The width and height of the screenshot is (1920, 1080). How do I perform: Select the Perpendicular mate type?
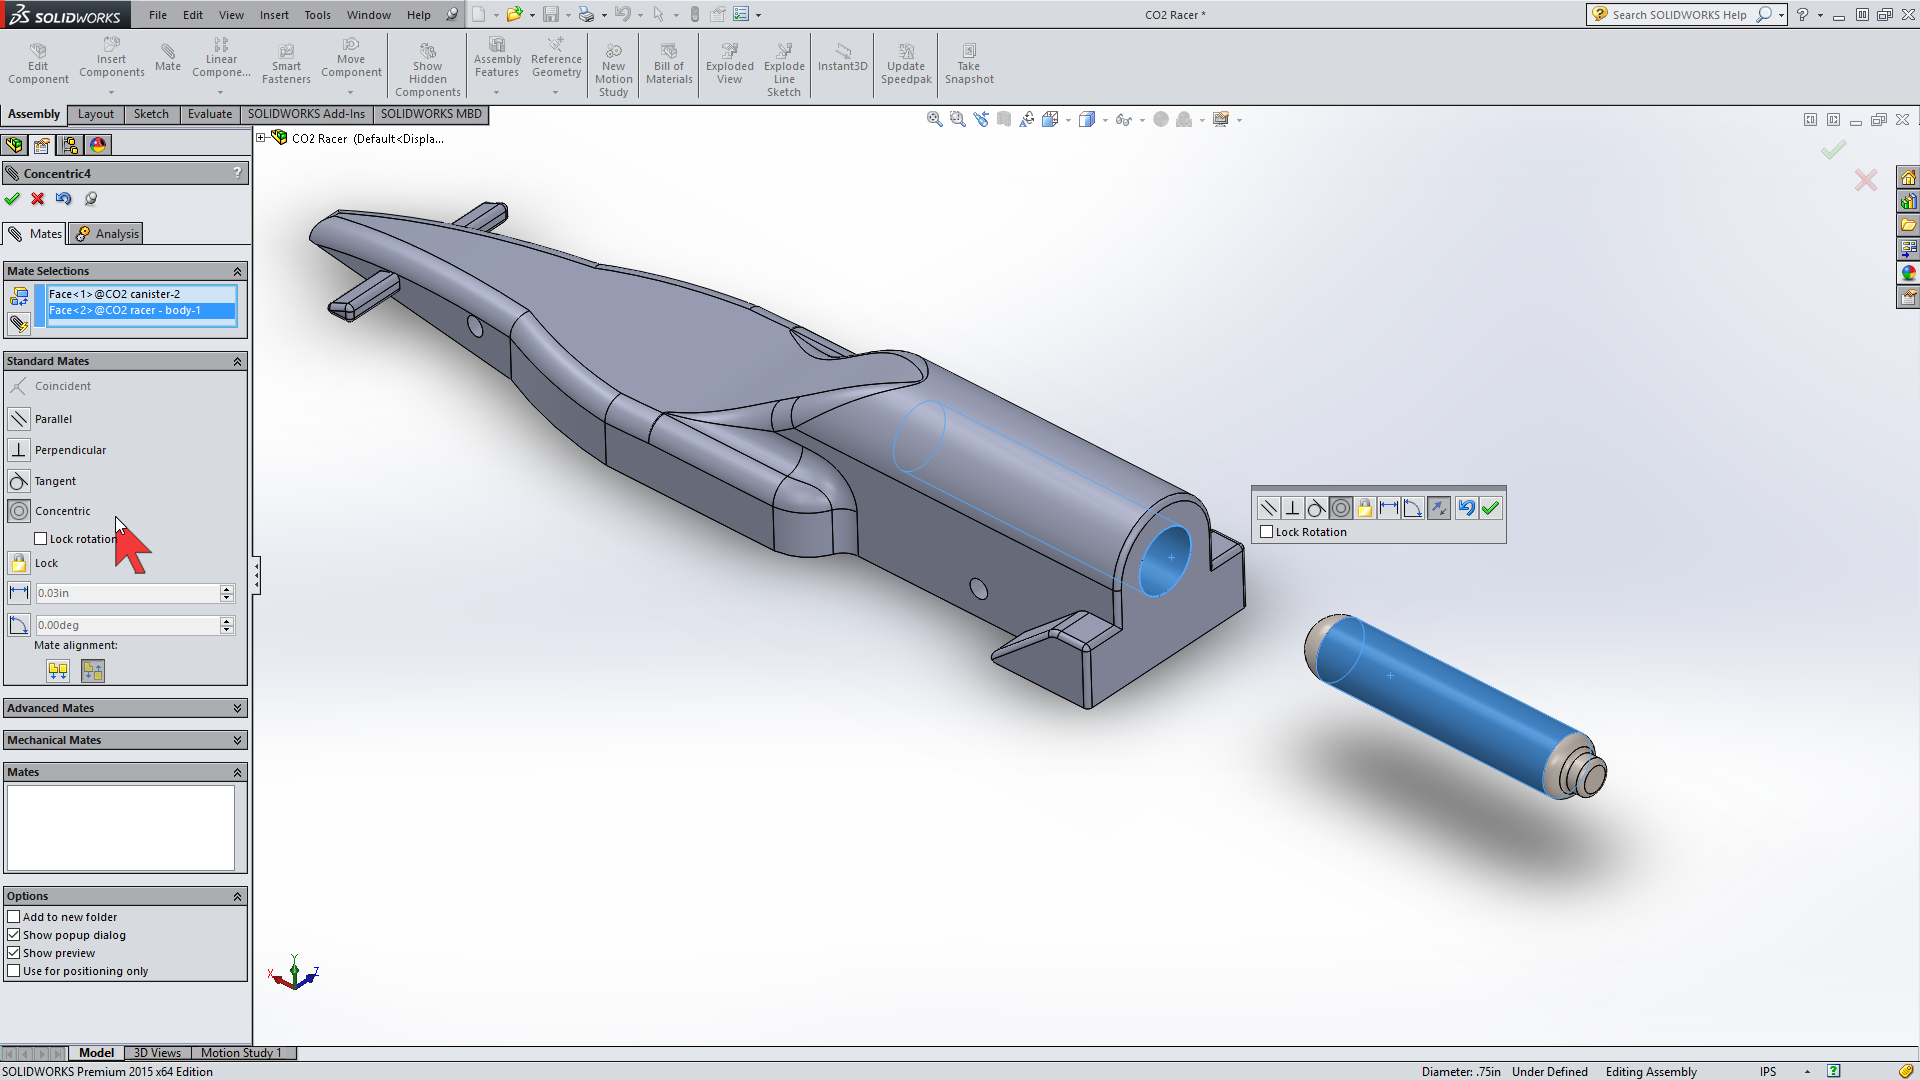click(69, 450)
